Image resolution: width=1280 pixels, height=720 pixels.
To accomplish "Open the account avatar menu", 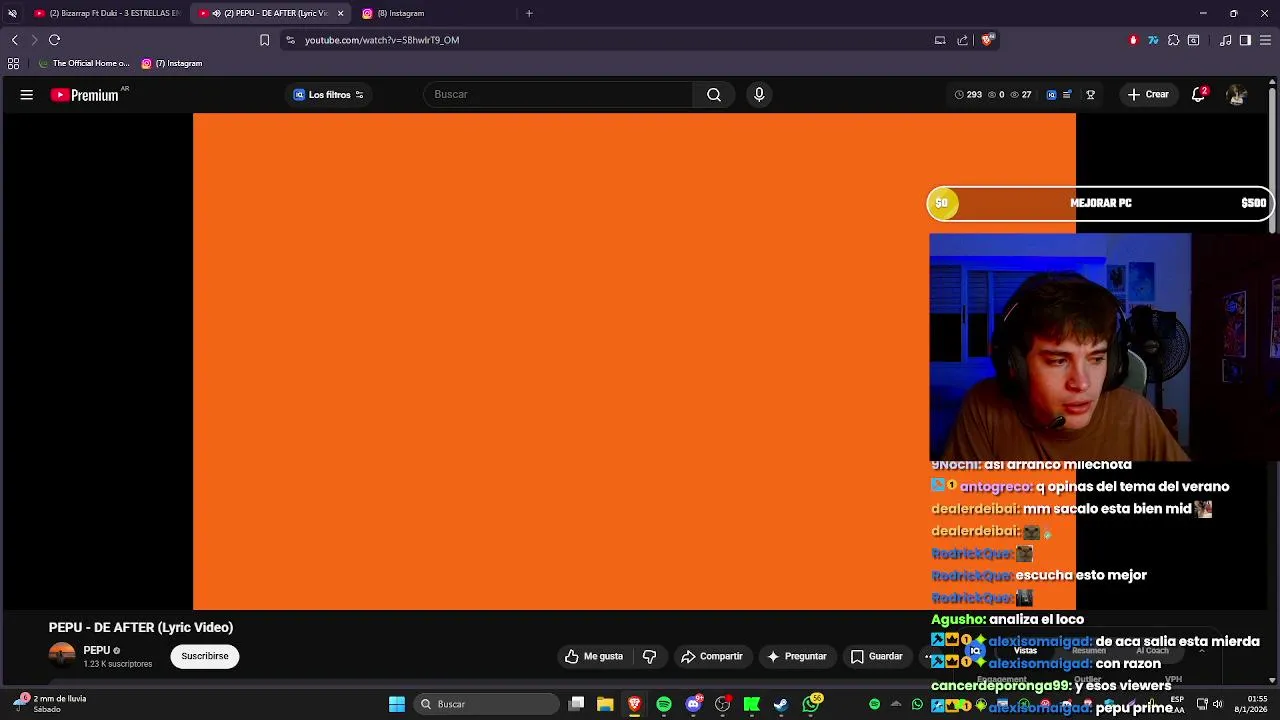I will [1237, 95].
